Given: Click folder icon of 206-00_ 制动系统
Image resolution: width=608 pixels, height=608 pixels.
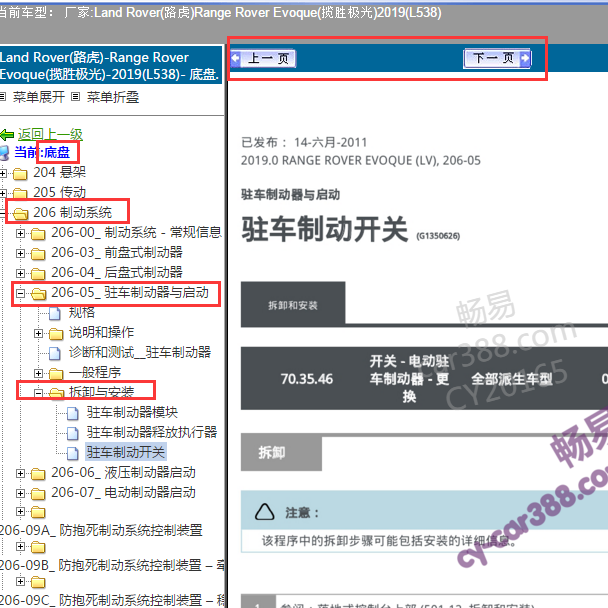Looking at the screenshot, I should (38, 233).
